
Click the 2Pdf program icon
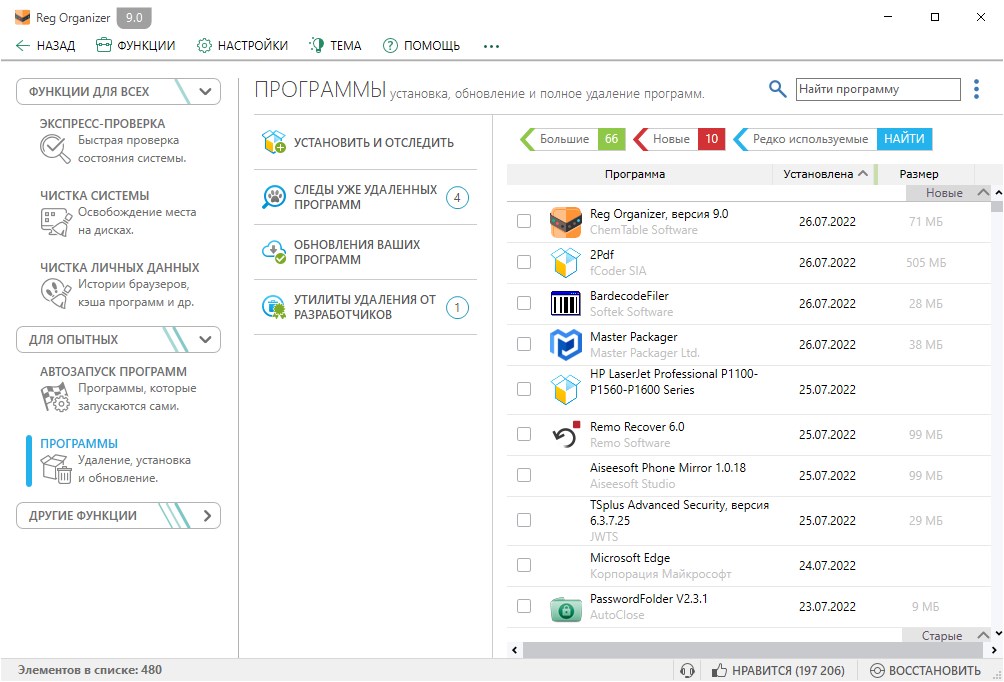(x=565, y=263)
